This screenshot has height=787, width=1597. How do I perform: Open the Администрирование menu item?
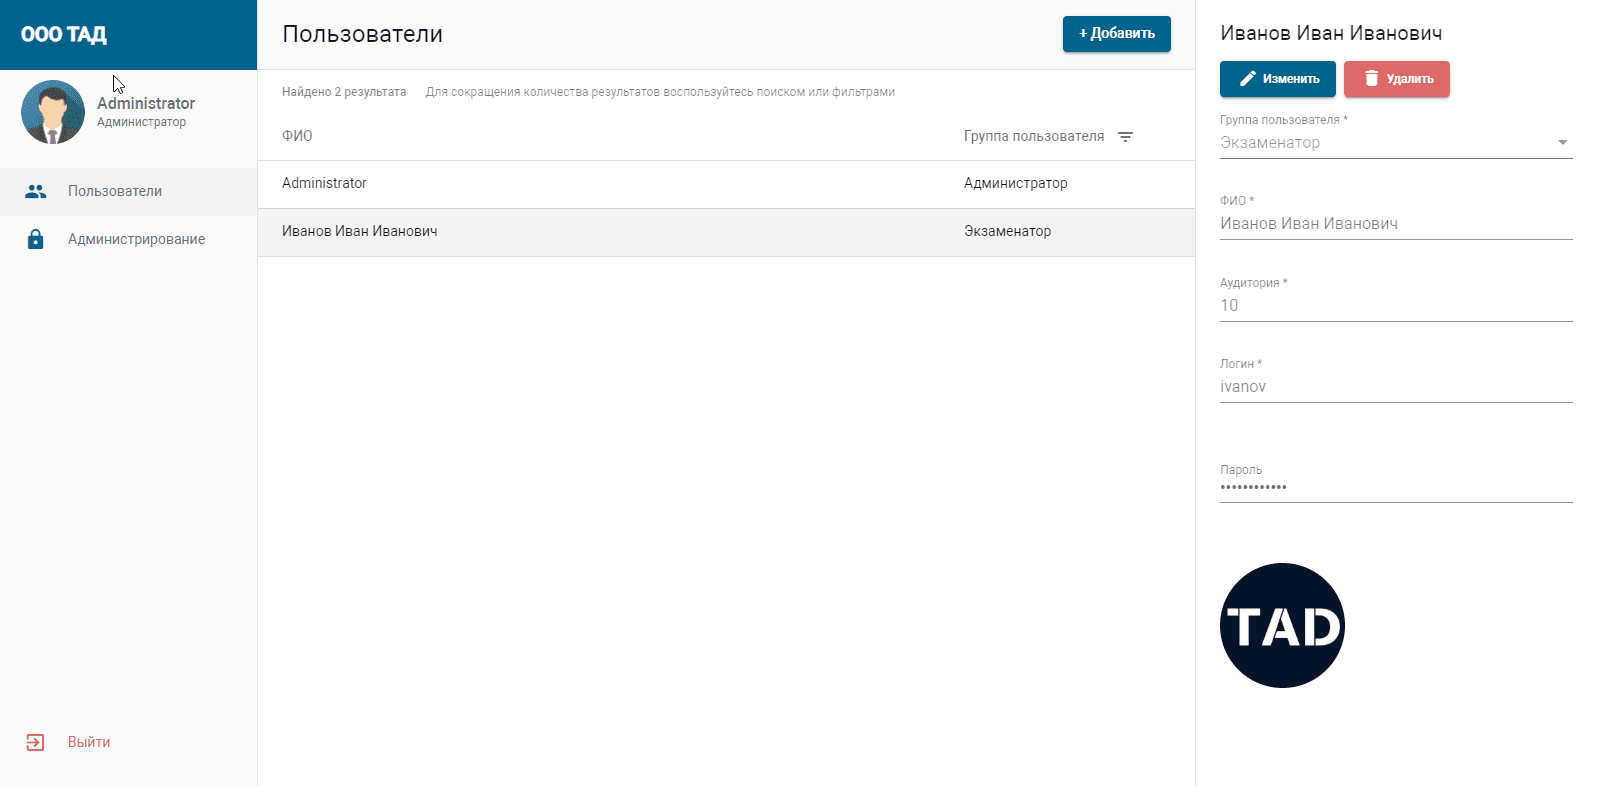point(136,239)
